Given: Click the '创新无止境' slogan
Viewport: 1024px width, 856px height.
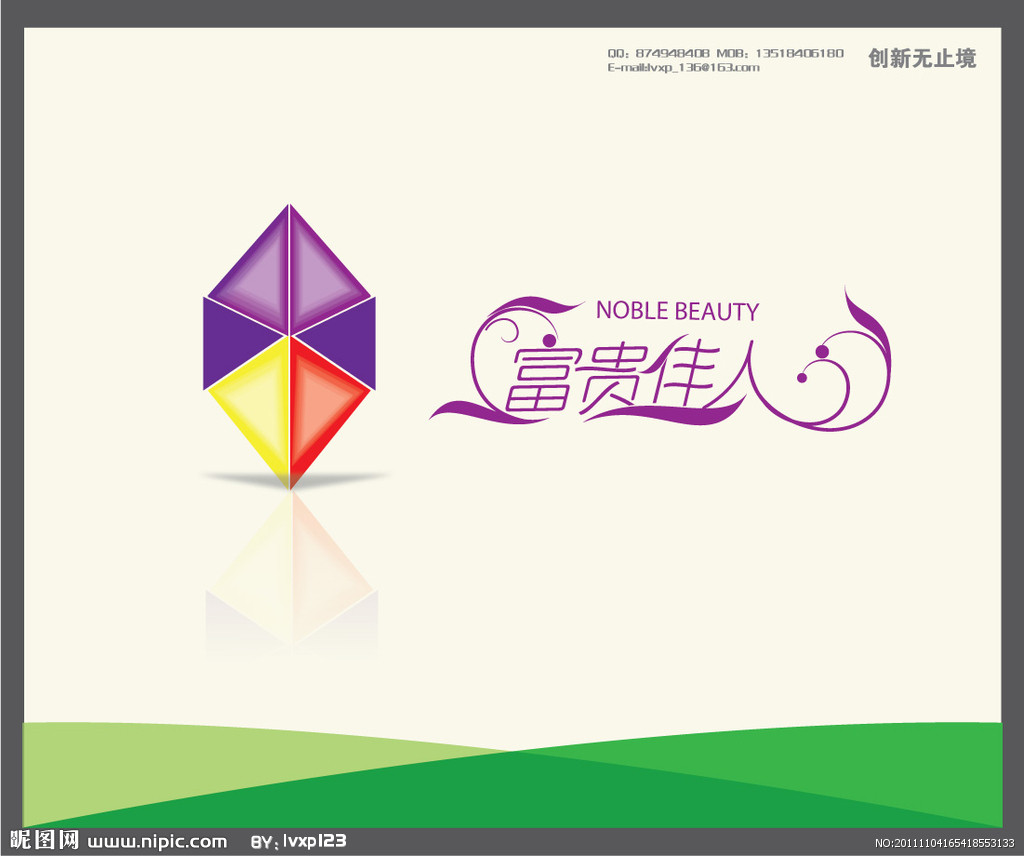Looking at the screenshot, I should [922, 58].
